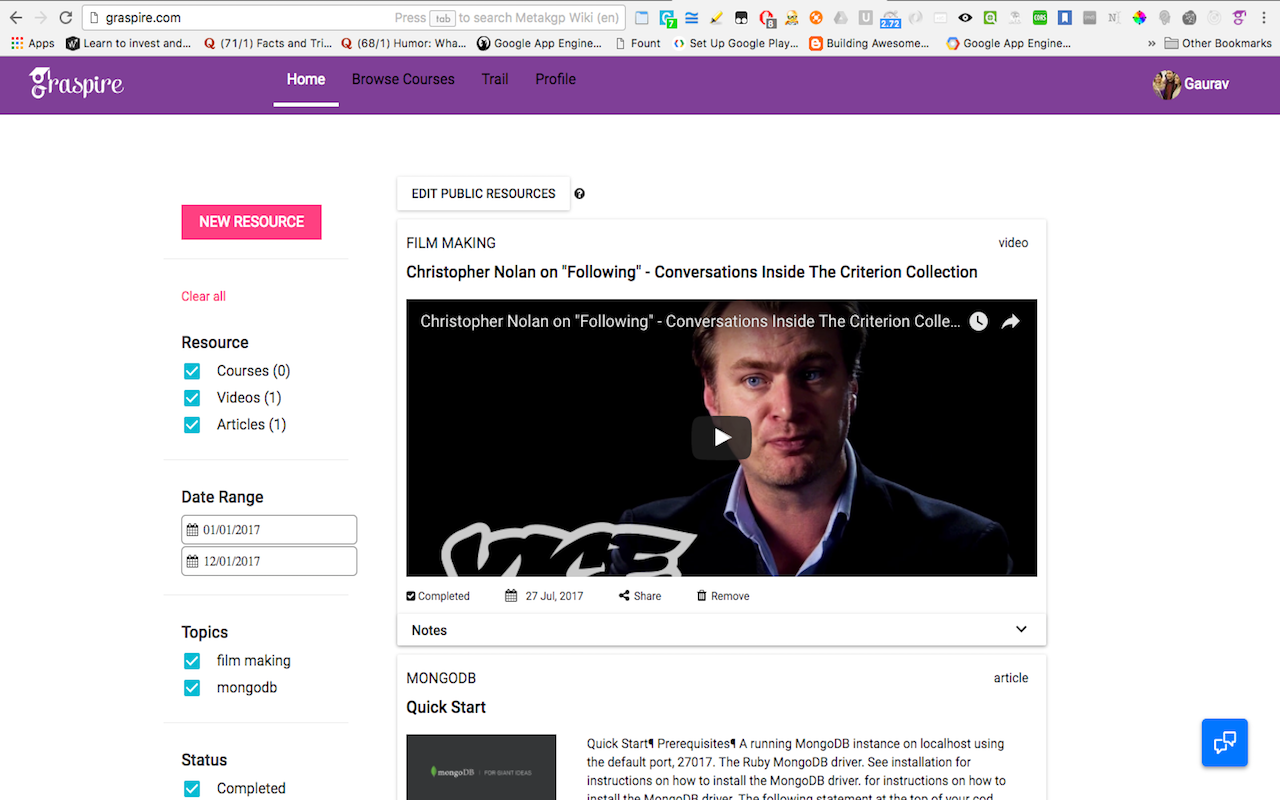Viewport: 1280px width, 800px height.
Task: Click the MONGODB category label
Action: (441, 678)
